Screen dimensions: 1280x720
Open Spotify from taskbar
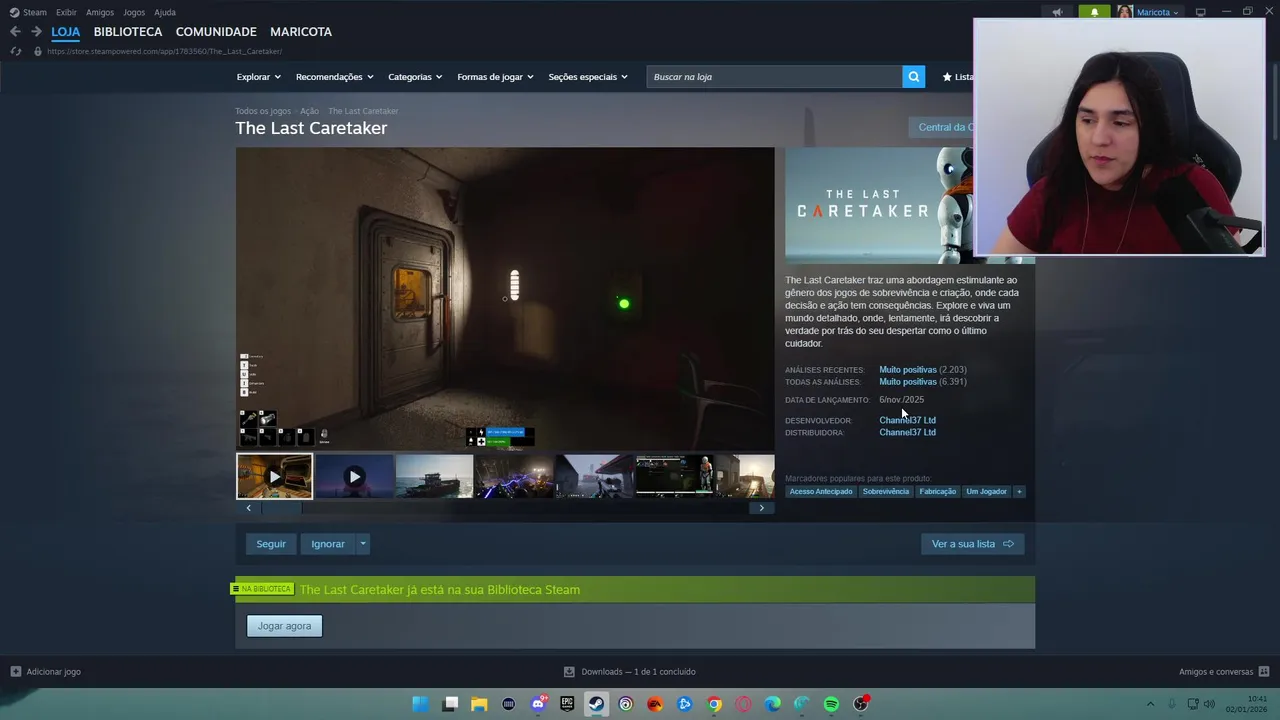831,704
